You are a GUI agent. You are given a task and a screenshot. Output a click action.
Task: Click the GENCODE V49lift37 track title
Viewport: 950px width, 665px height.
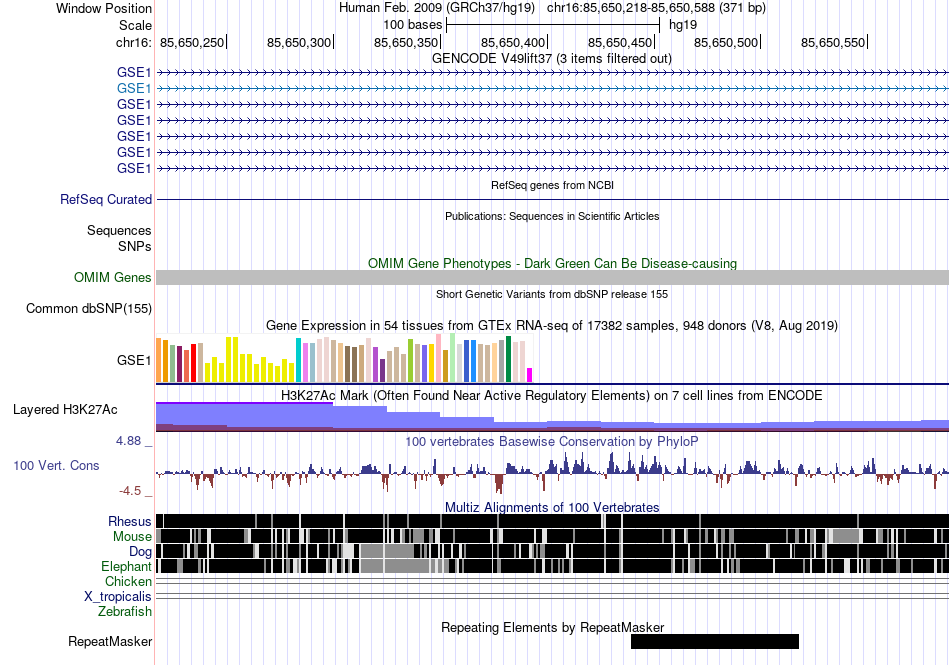(552, 59)
